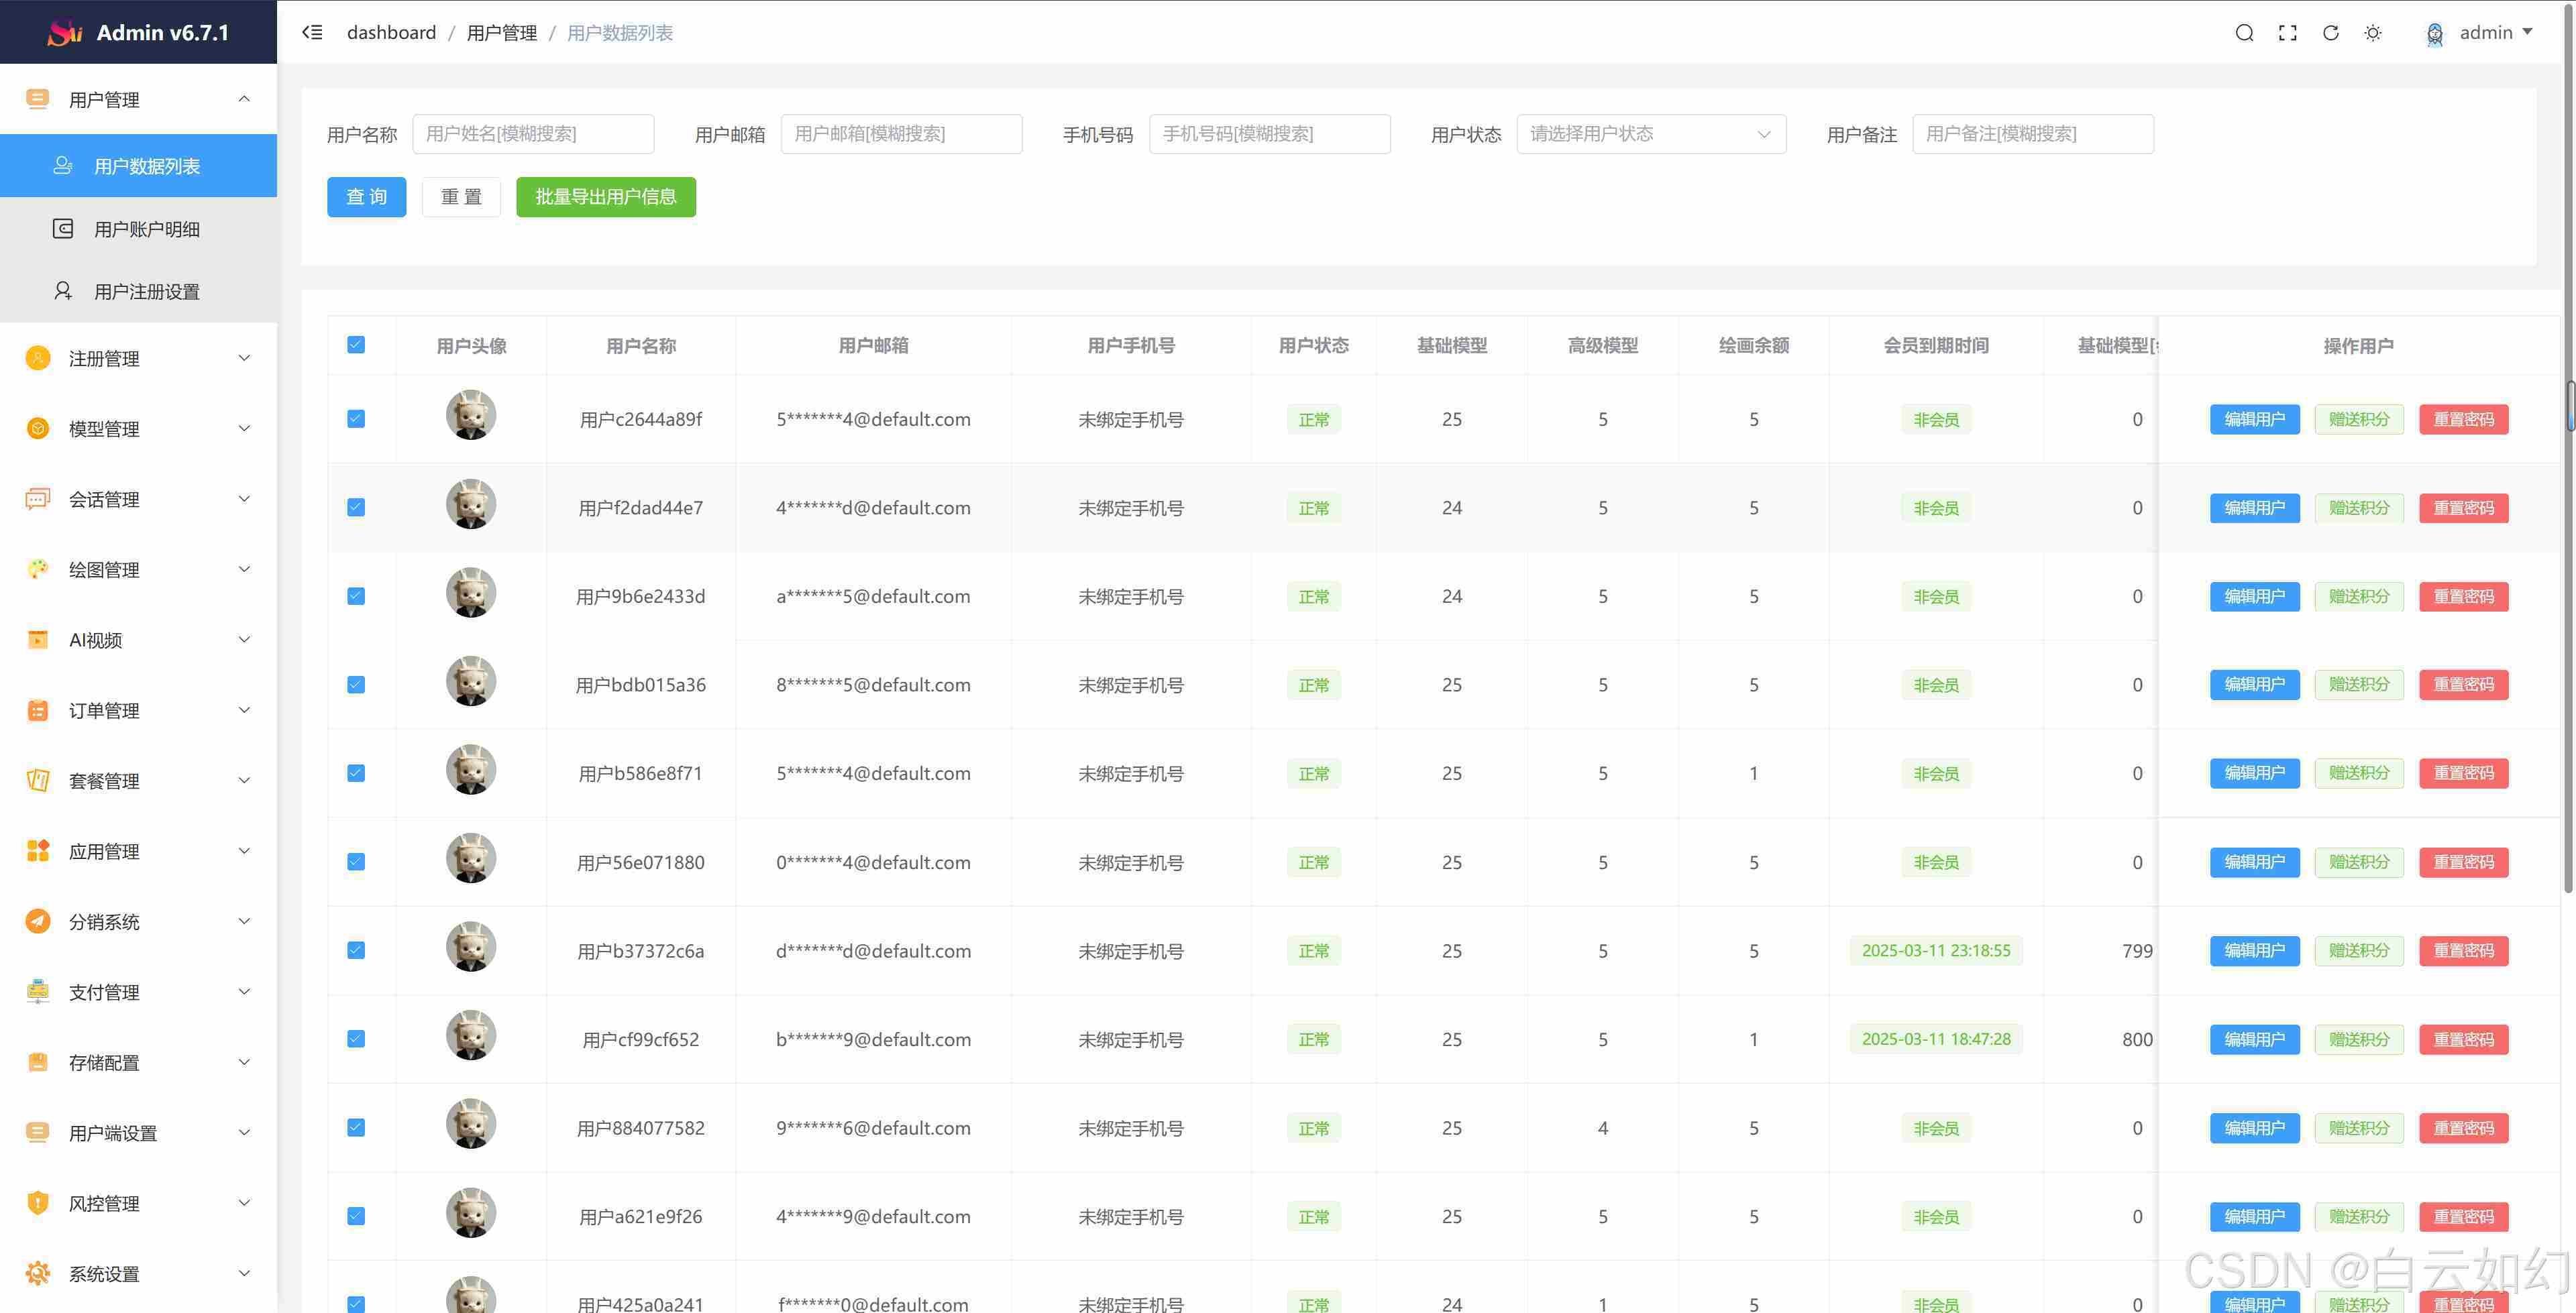Open the 用户账户明细 menu item

[x=147, y=229]
